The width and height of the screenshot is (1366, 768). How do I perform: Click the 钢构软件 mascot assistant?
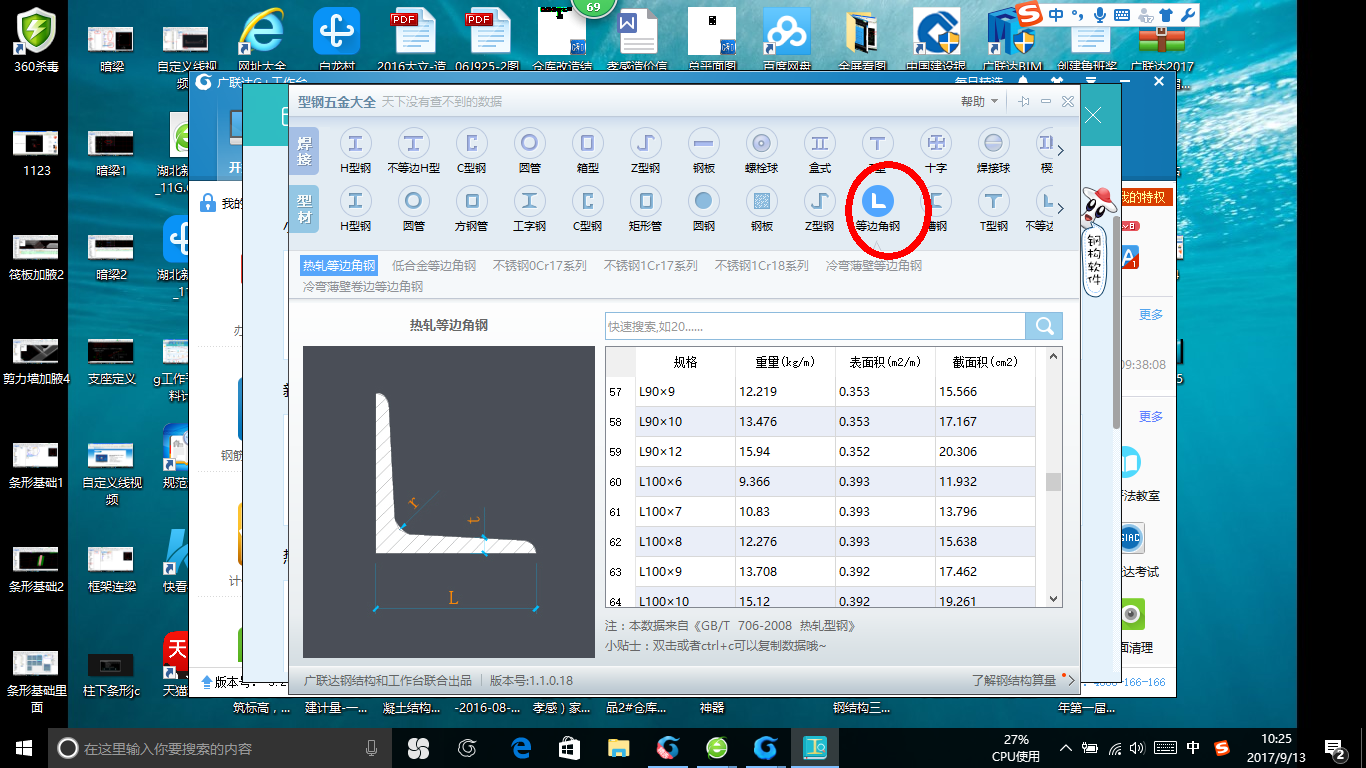click(x=1096, y=241)
